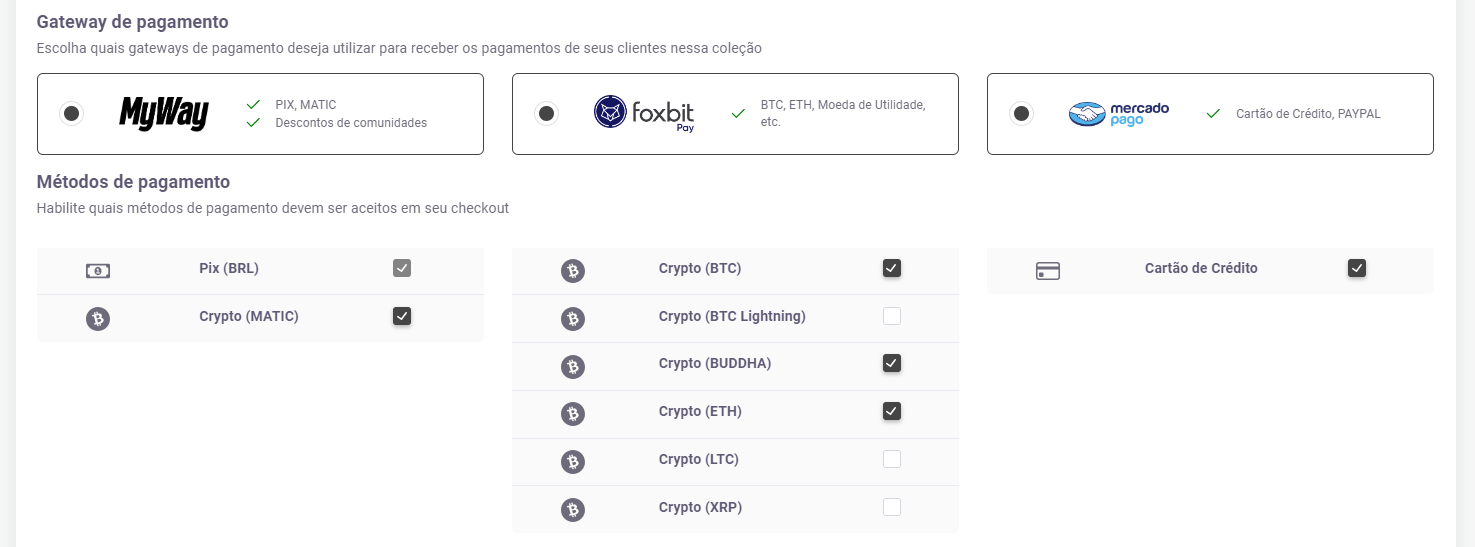The height and width of the screenshot is (547, 1475).
Task: Click the coin icon beside Crypto (BUDDHA)
Action: (x=572, y=366)
